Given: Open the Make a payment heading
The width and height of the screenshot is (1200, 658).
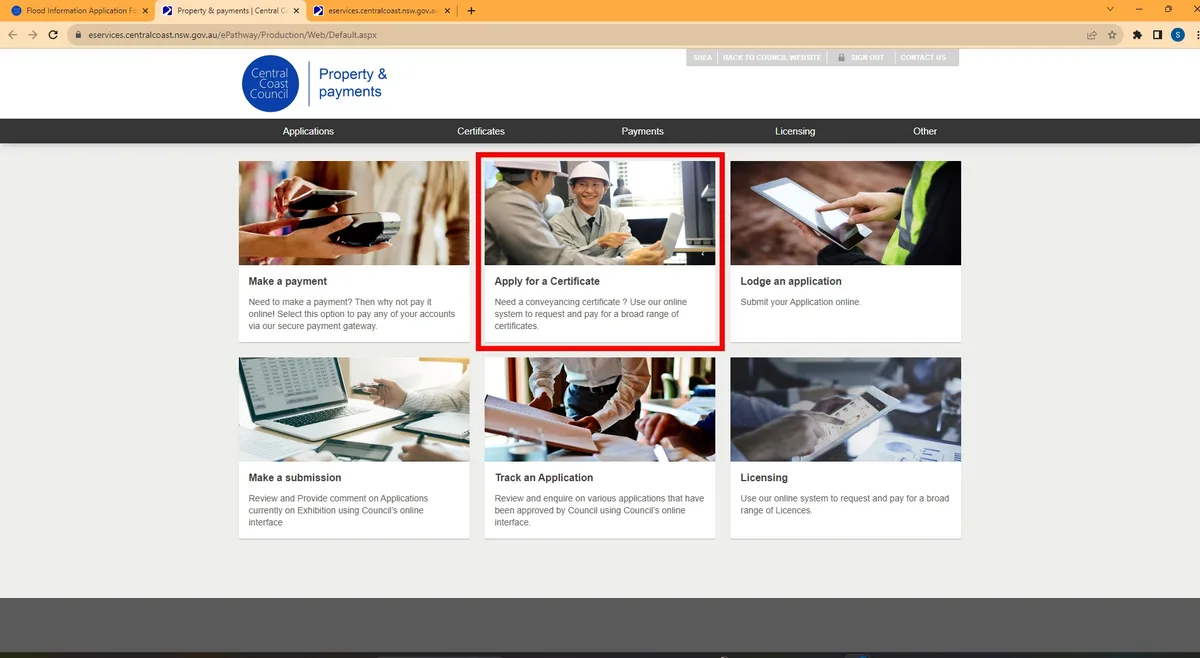Looking at the screenshot, I should [288, 282].
